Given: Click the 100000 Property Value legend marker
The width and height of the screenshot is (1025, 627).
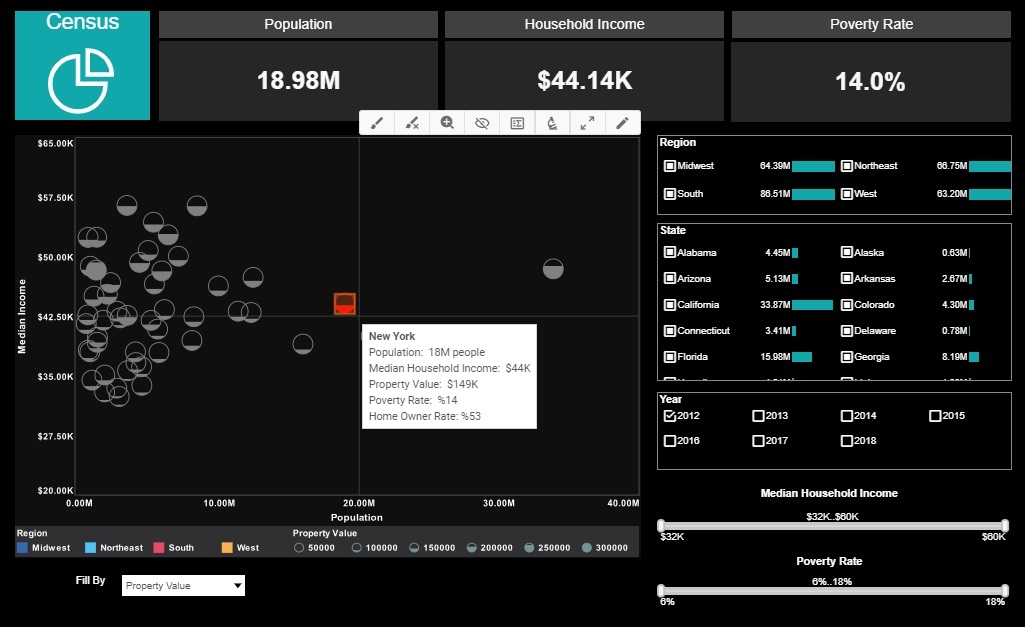Looking at the screenshot, I should 356,548.
